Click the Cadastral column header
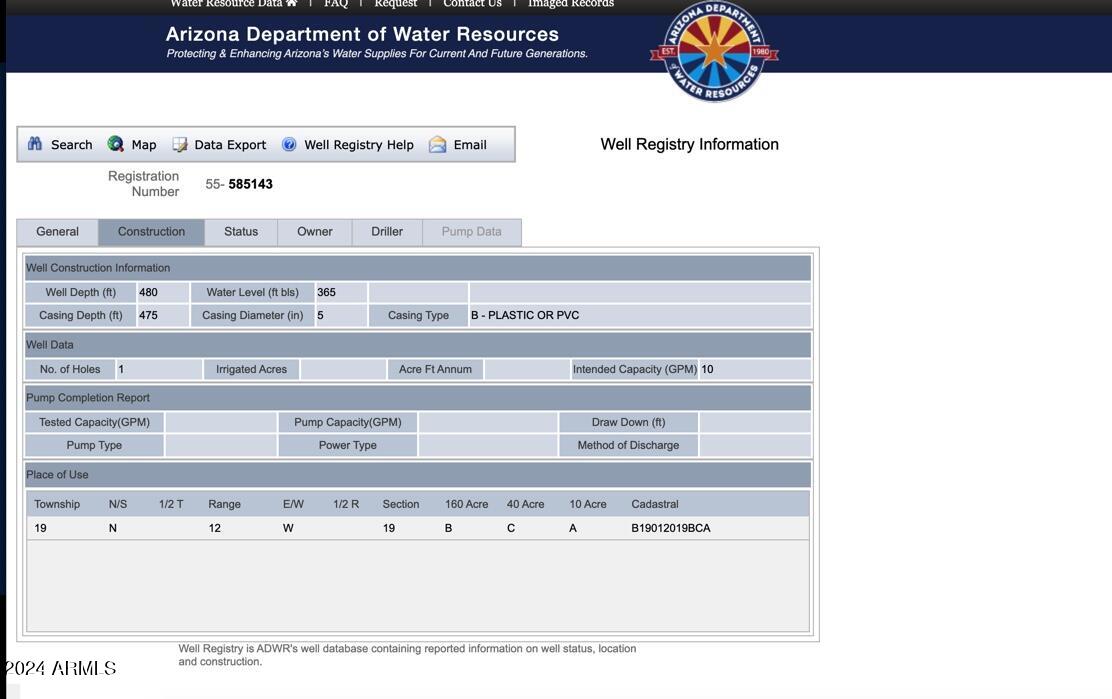The width and height of the screenshot is (1112, 699). pyautogui.click(x=655, y=504)
